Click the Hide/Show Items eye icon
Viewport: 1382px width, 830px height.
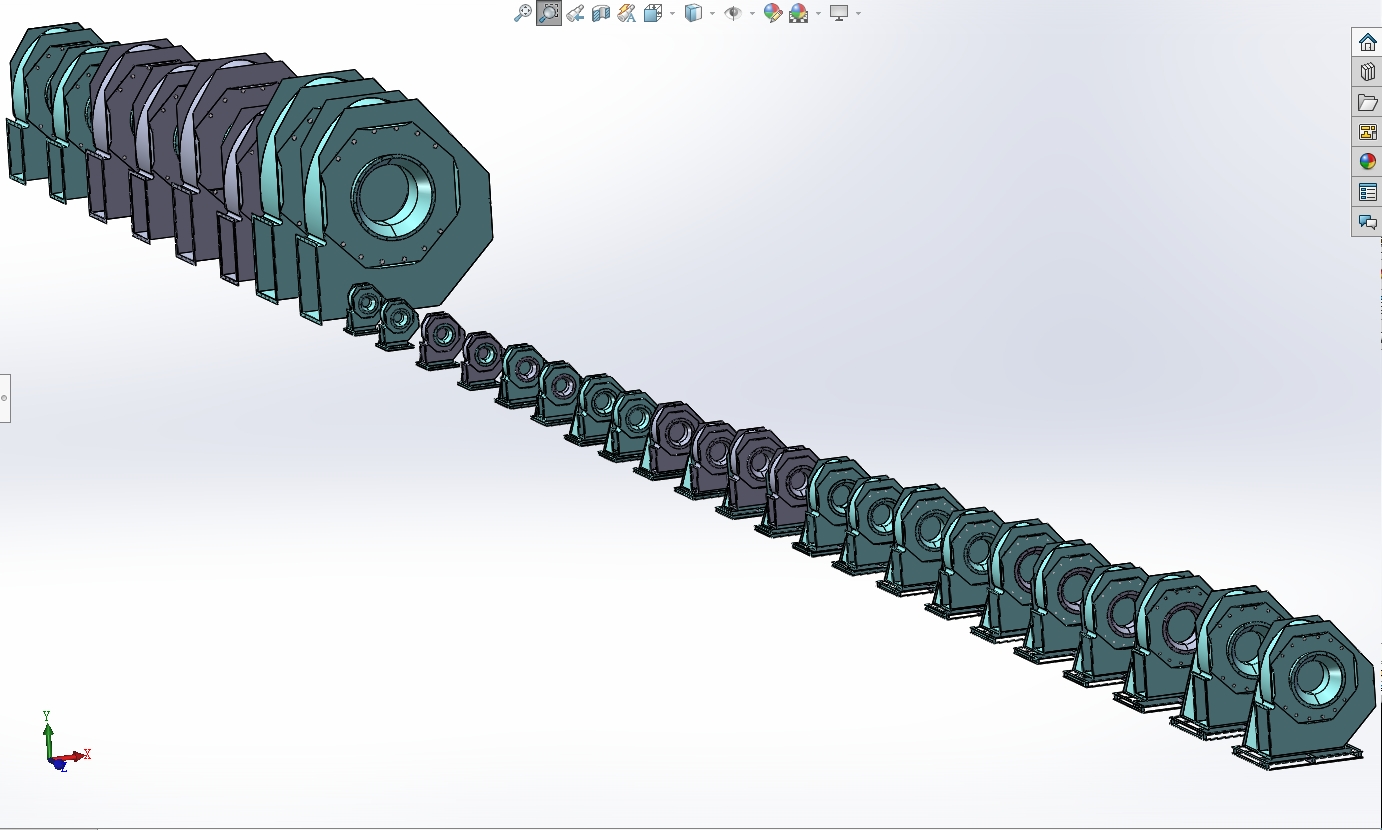coord(733,13)
